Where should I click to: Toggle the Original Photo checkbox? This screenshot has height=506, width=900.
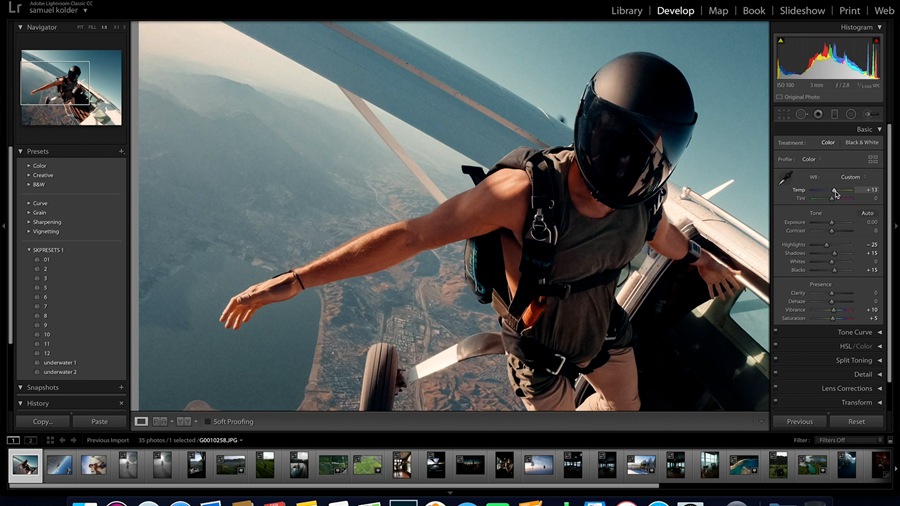[779, 97]
